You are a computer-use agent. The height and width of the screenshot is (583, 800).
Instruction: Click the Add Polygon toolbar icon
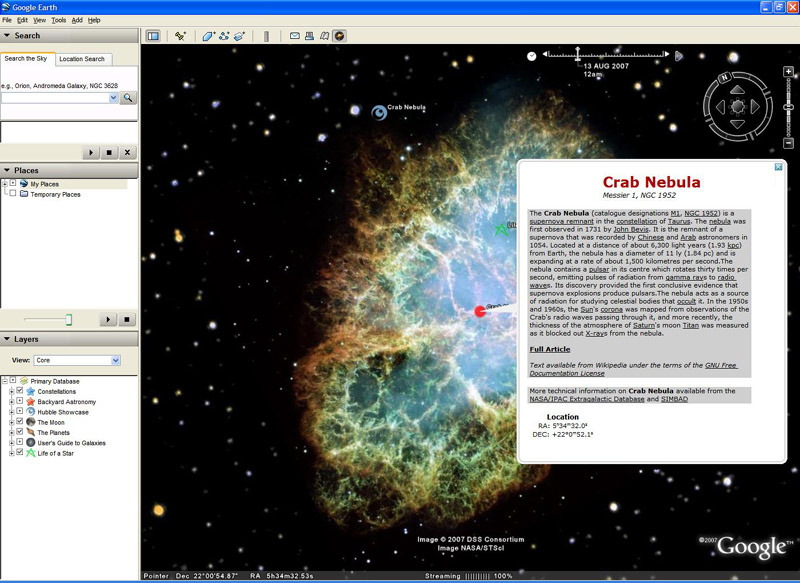pos(209,36)
